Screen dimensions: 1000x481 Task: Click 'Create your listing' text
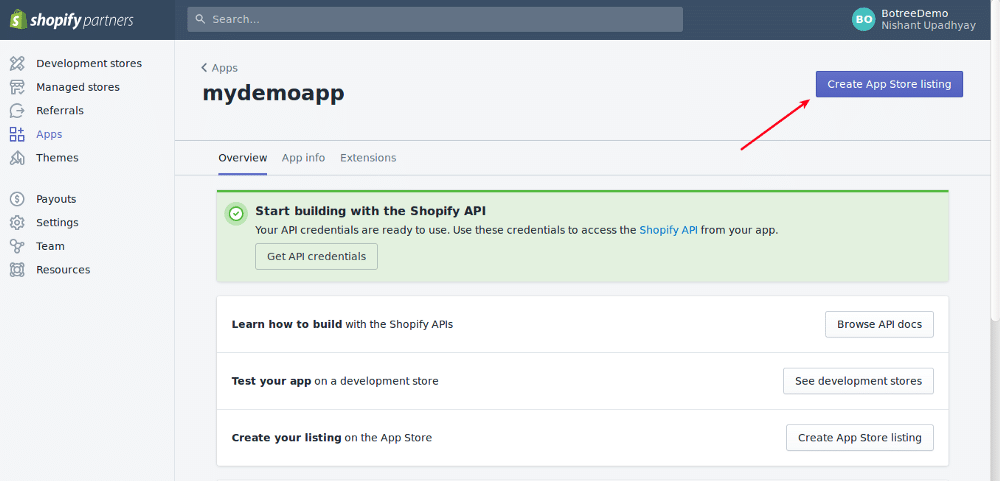(x=286, y=438)
